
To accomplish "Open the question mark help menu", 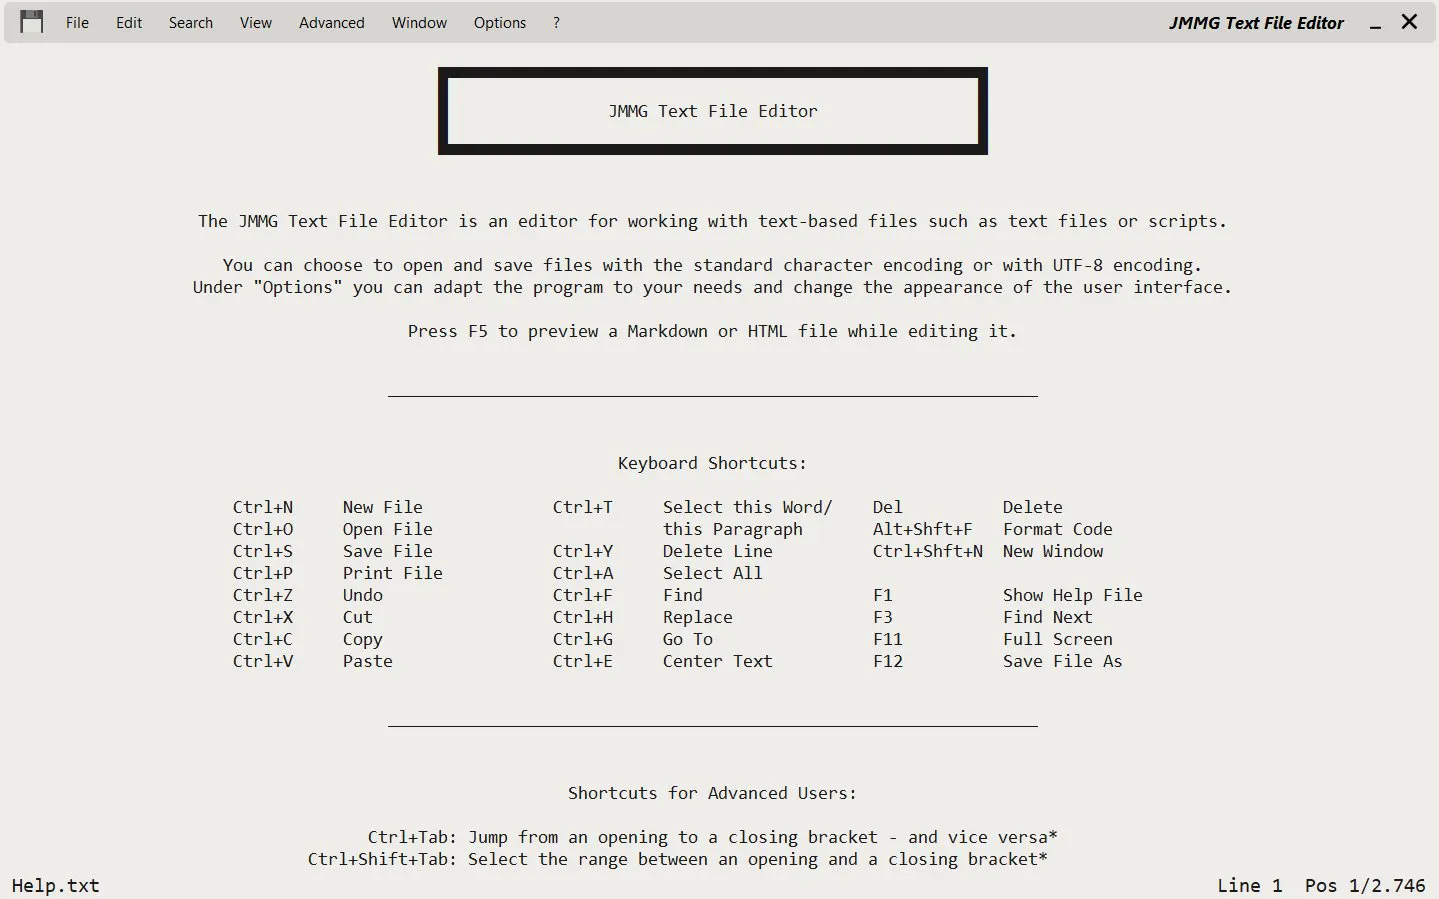I will pos(556,22).
